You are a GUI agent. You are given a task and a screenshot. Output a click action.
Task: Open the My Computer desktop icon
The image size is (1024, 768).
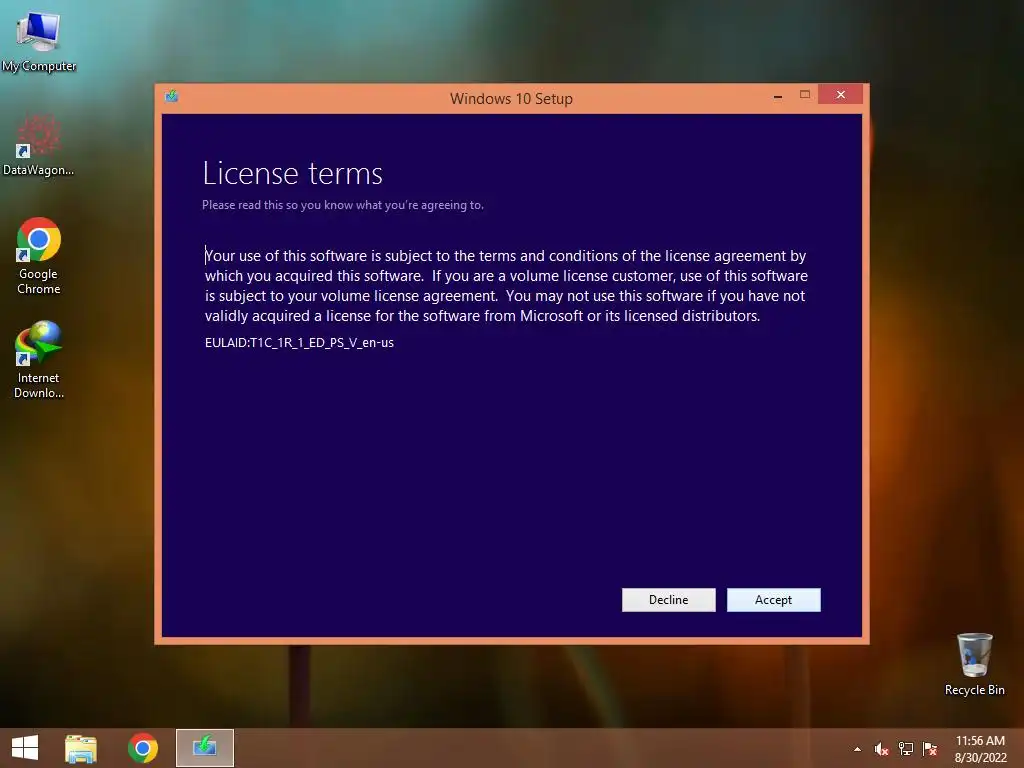tap(39, 41)
